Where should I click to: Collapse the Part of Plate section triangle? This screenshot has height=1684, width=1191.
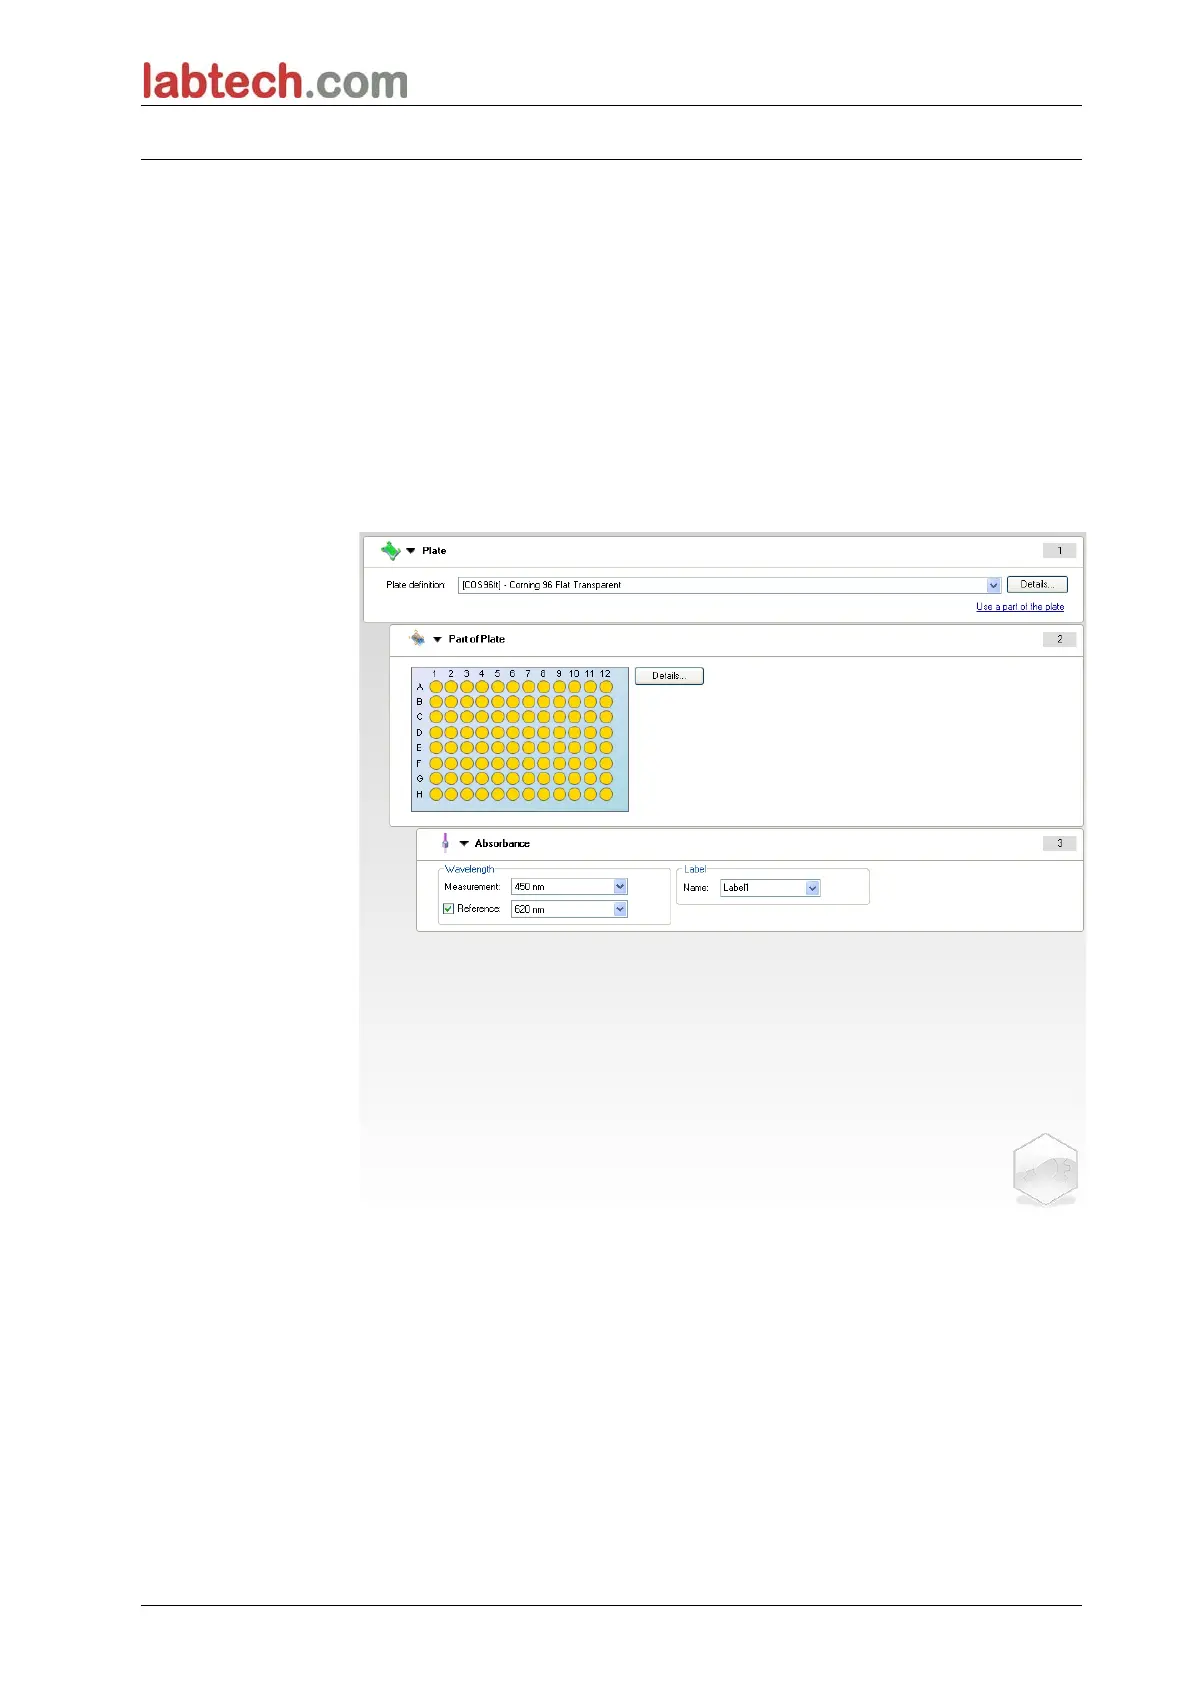tap(437, 639)
